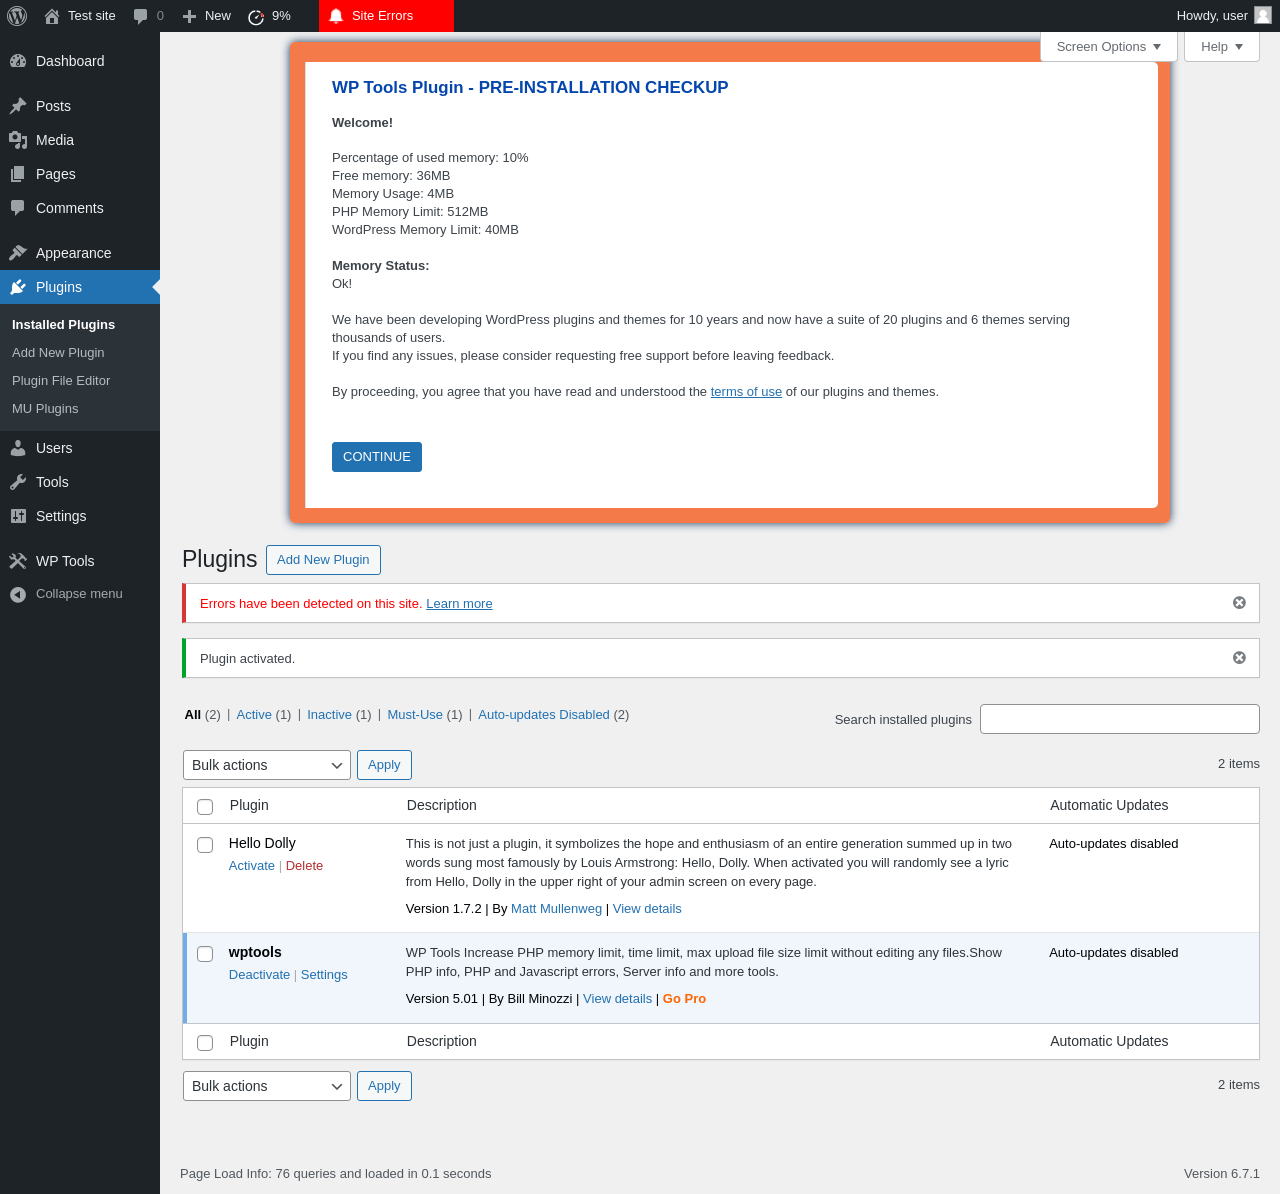View details for Hello Dolly
Screen dimensions: 1280x1194
click(x=647, y=909)
